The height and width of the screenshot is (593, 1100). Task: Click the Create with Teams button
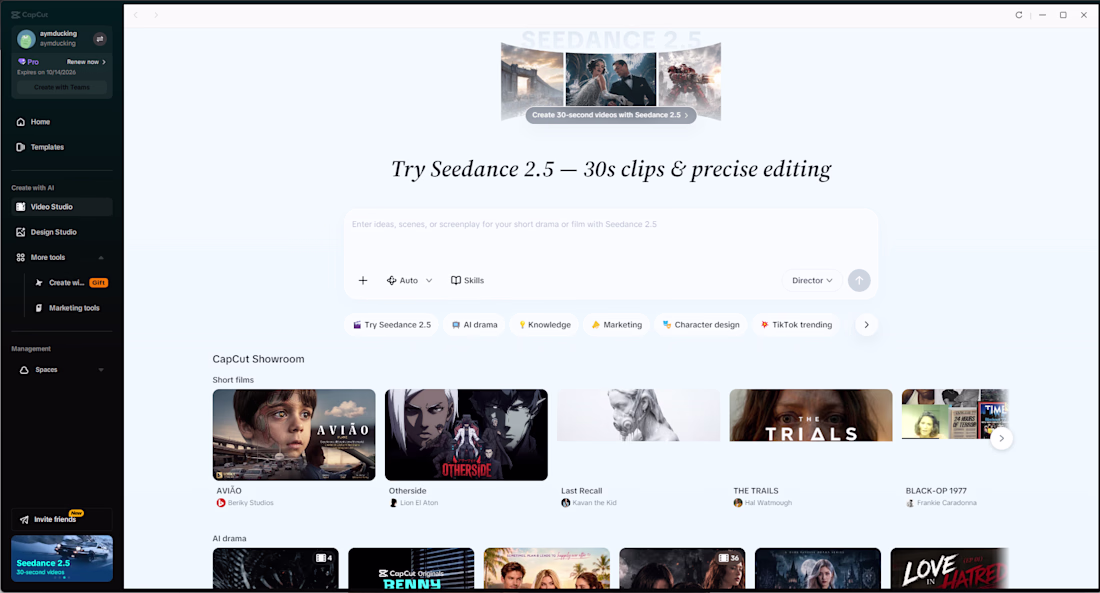62,87
